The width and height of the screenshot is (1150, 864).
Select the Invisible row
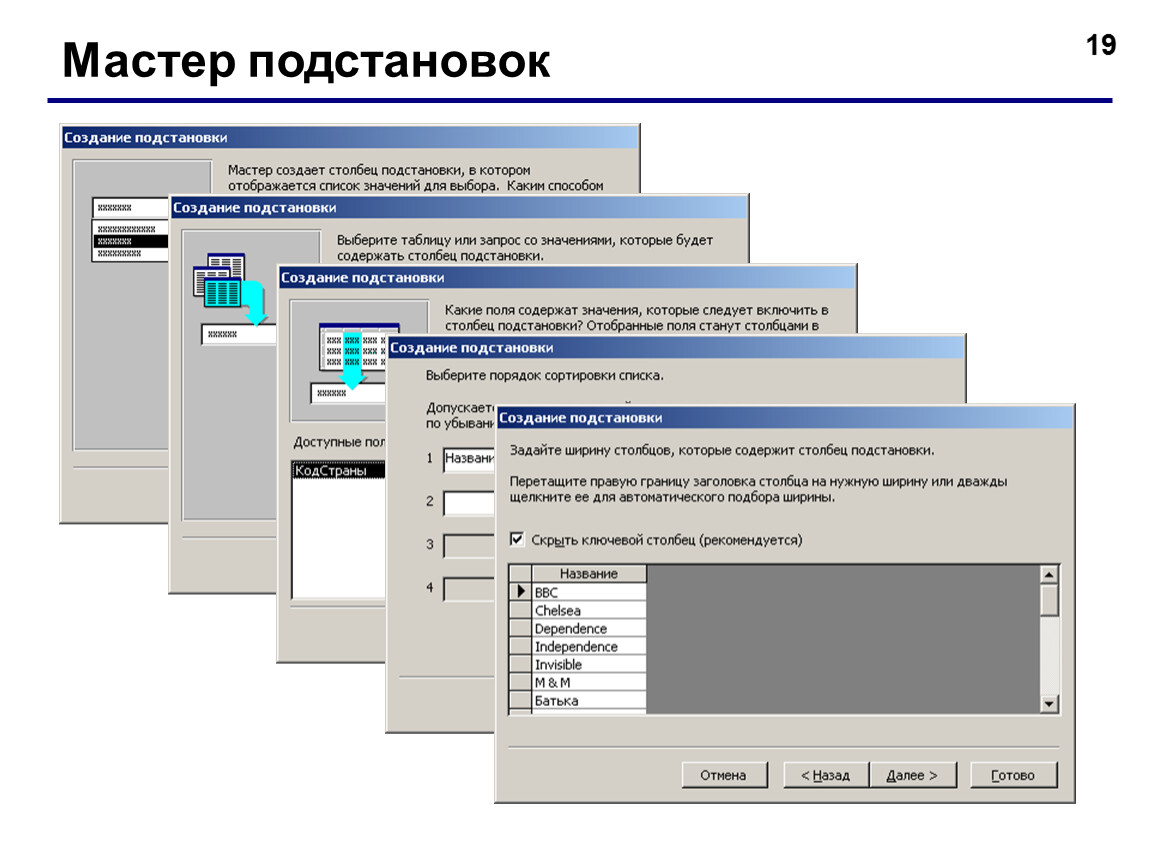pos(589,665)
